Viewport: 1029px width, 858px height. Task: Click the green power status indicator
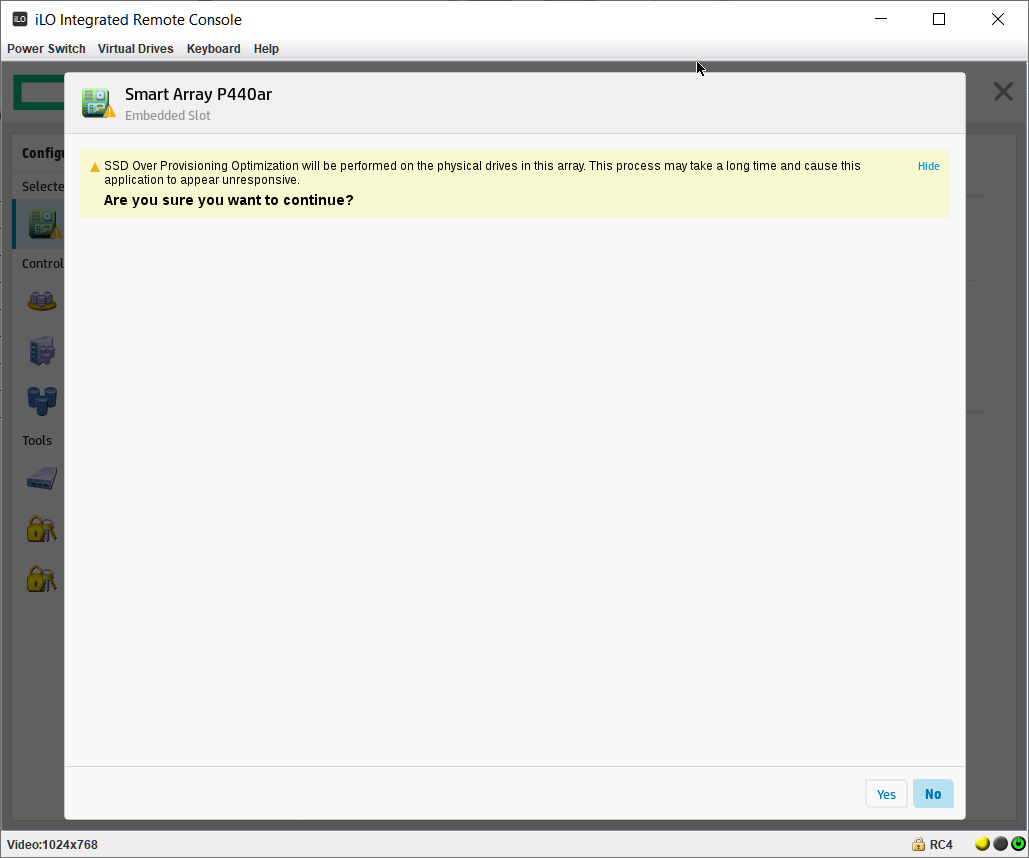tap(1018, 844)
